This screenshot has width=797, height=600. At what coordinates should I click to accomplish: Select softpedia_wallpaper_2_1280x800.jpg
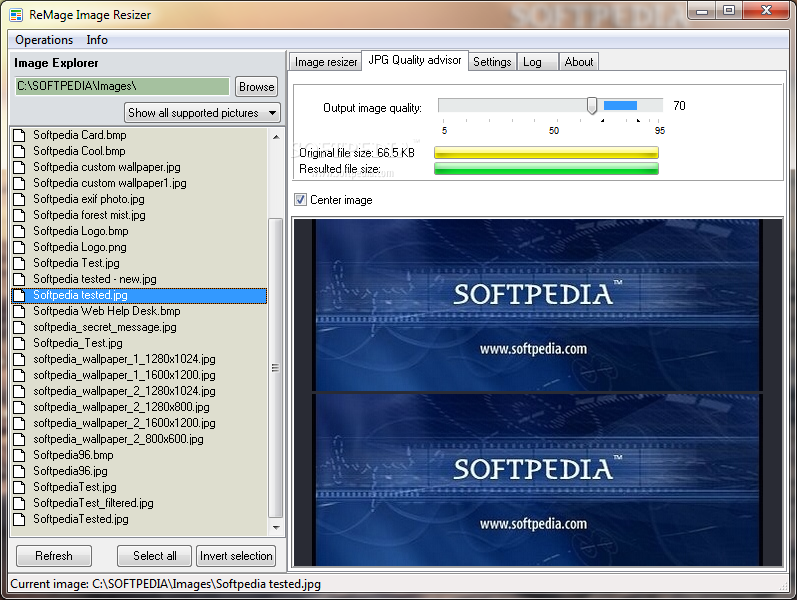pos(121,407)
